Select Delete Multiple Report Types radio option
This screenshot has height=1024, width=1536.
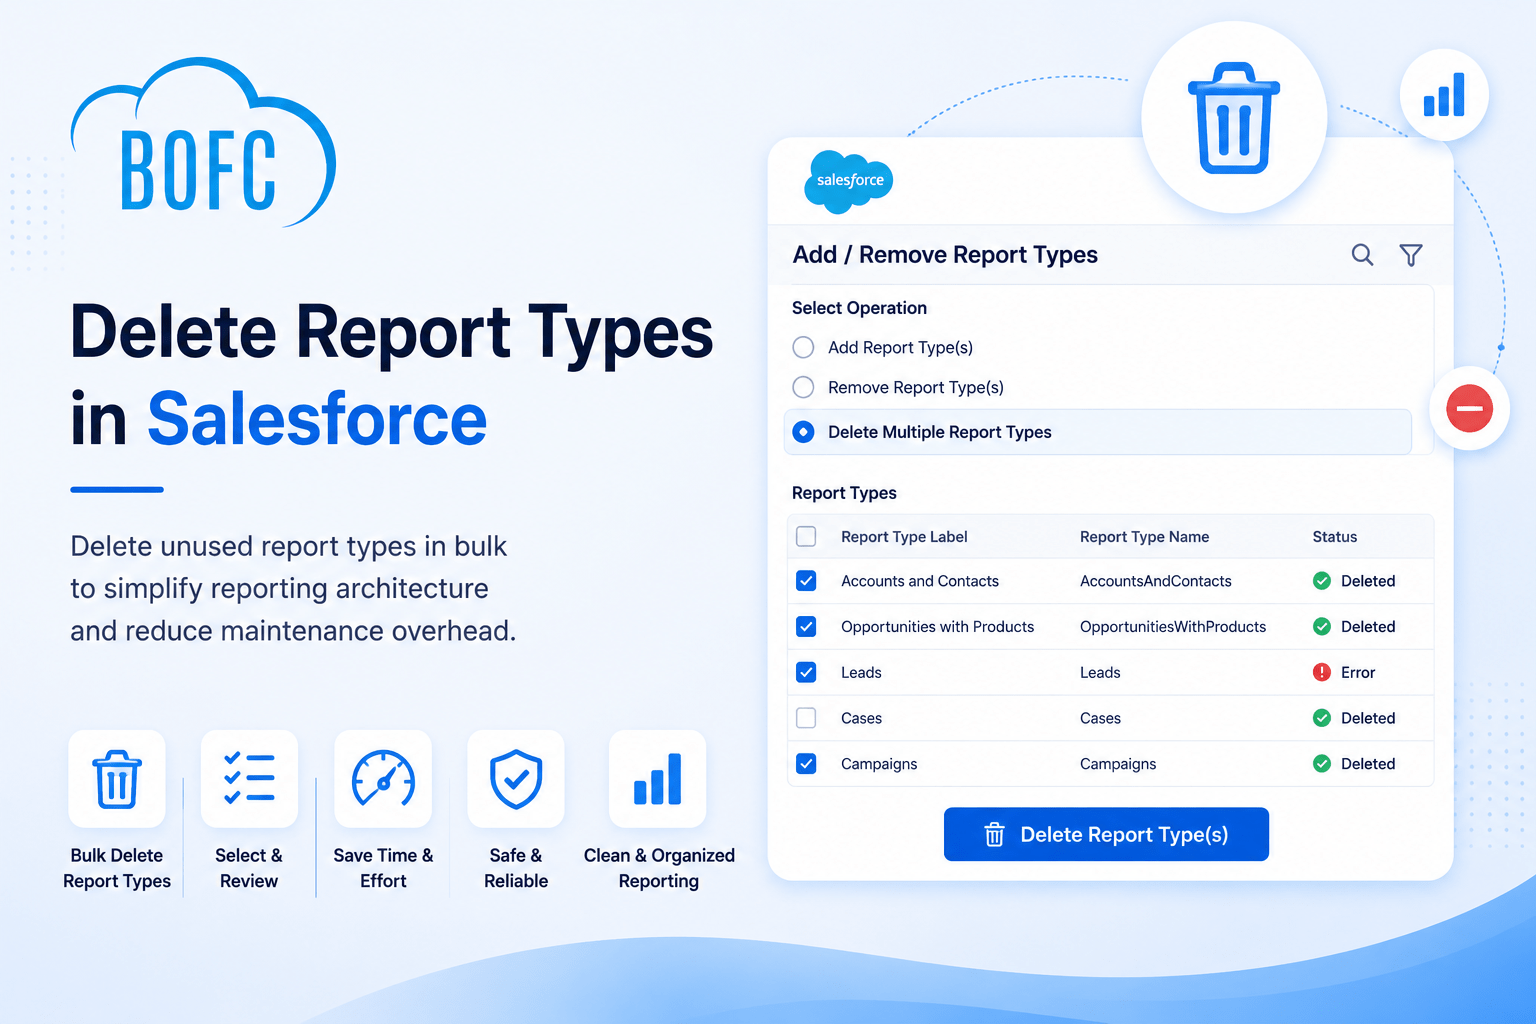tap(803, 432)
